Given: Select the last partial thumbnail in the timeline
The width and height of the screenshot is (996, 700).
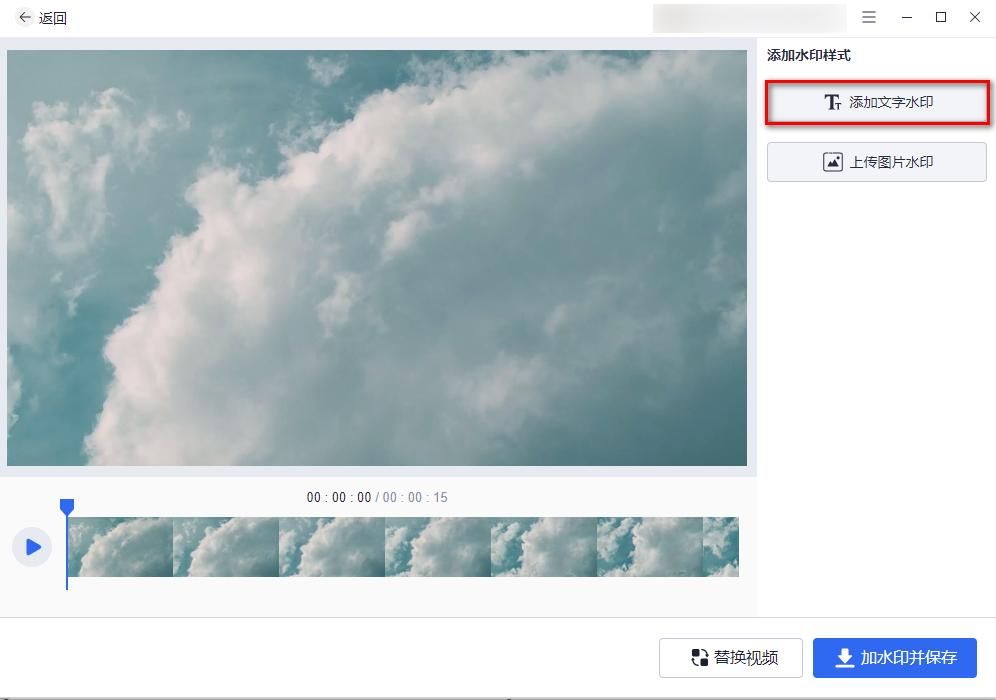Looking at the screenshot, I should coord(721,547).
